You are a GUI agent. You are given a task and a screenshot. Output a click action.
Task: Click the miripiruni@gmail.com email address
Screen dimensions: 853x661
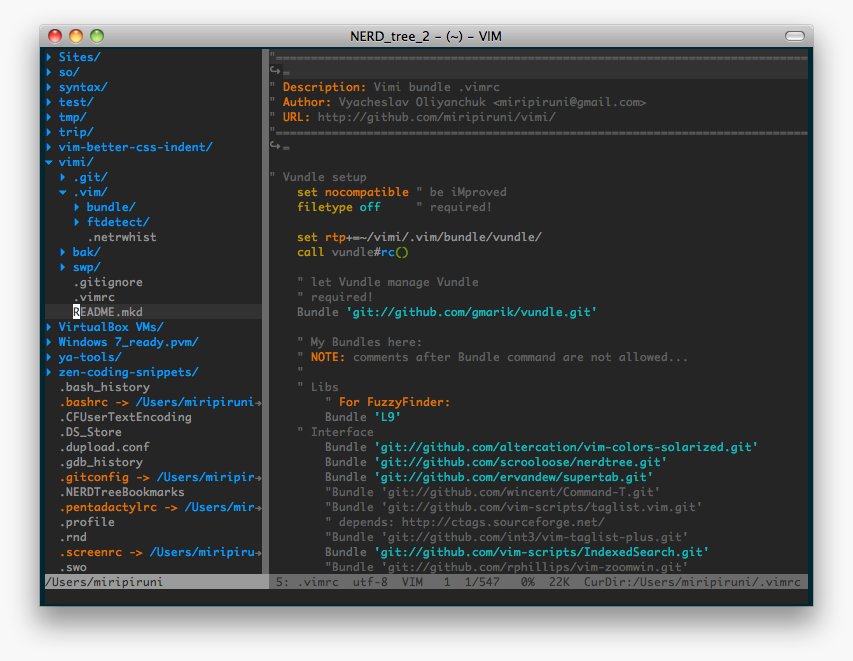coord(569,102)
